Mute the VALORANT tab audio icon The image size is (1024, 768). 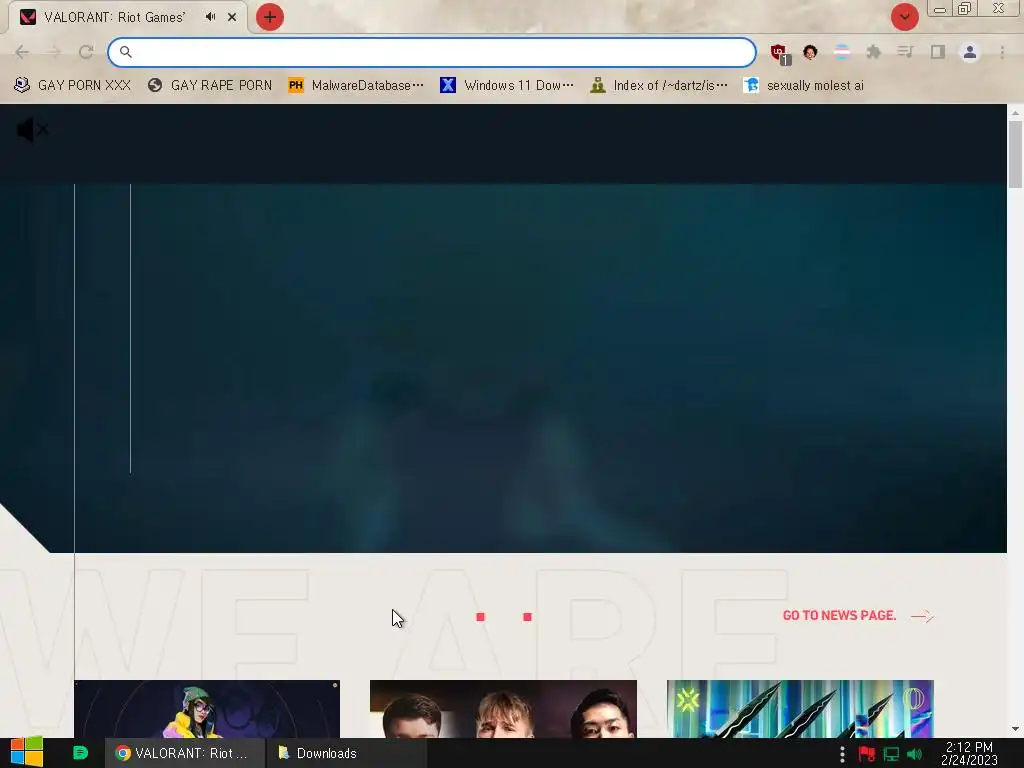point(210,17)
